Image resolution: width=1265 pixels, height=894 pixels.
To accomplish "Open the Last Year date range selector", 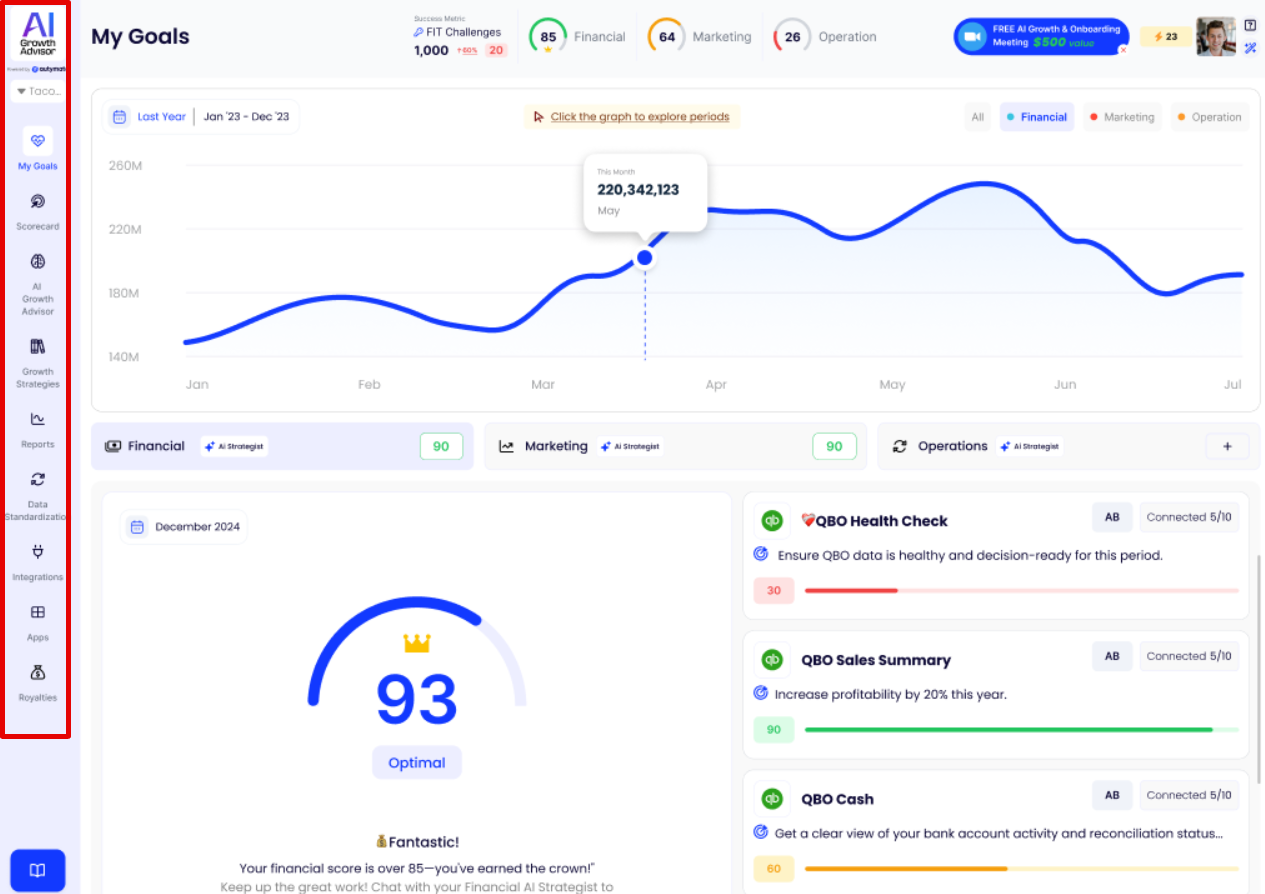I will click(161, 117).
